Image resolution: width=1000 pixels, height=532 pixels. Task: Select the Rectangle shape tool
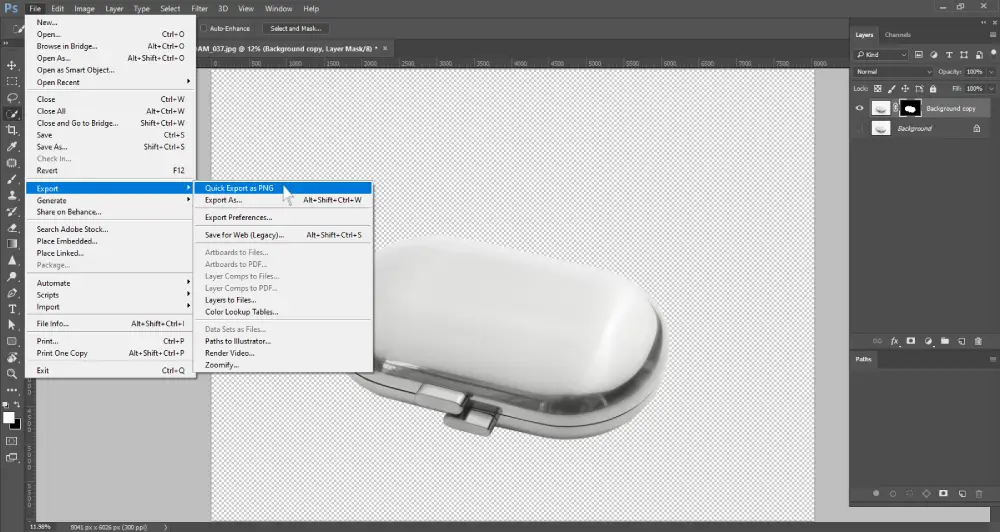tap(12, 341)
